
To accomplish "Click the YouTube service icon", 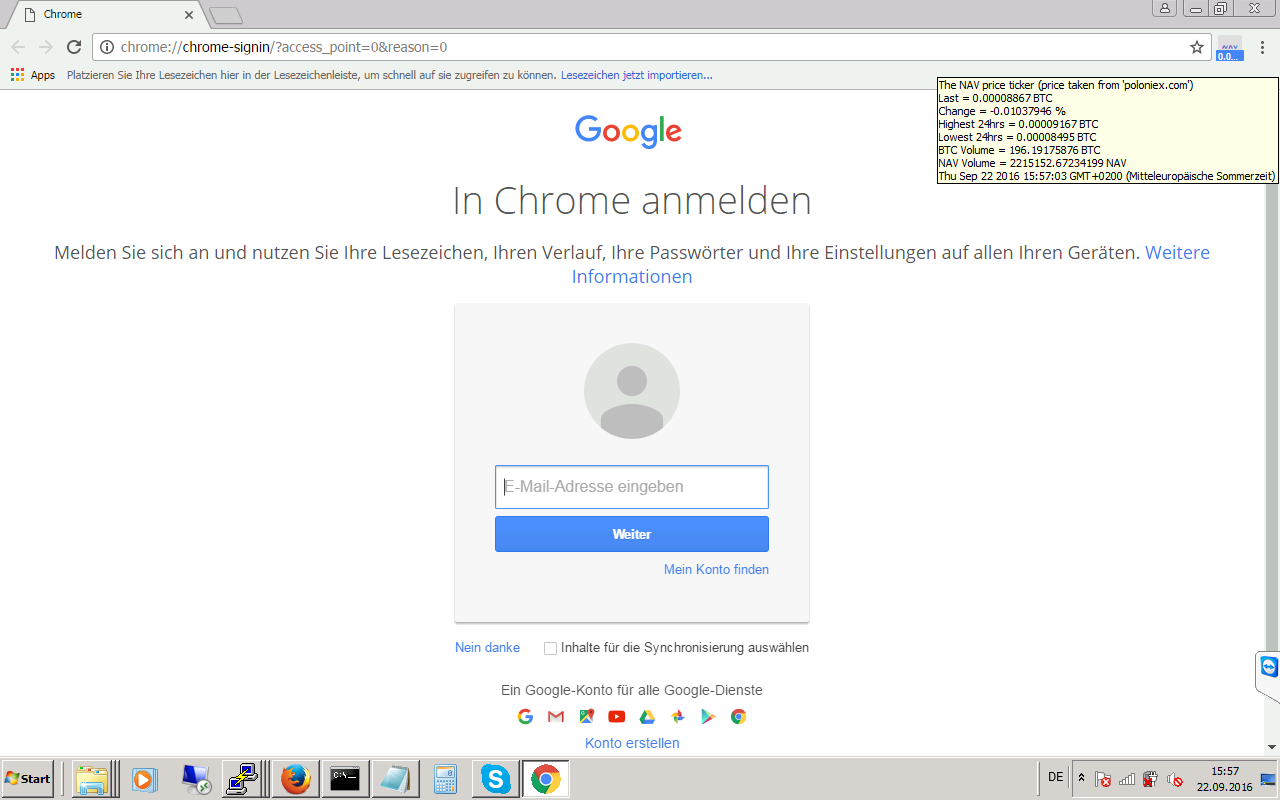I will [x=617, y=716].
